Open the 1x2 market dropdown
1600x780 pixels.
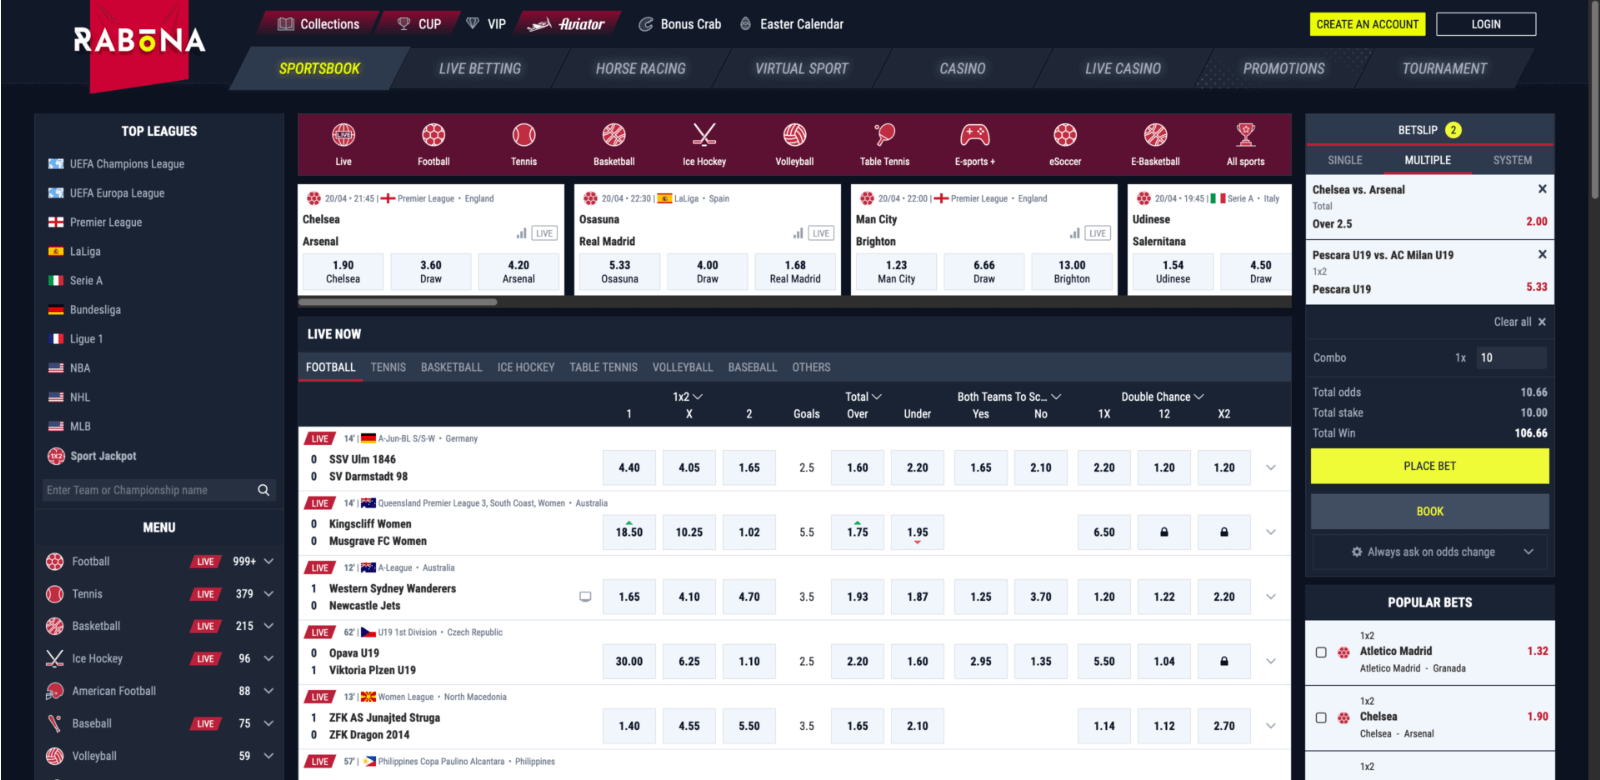[x=688, y=397]
